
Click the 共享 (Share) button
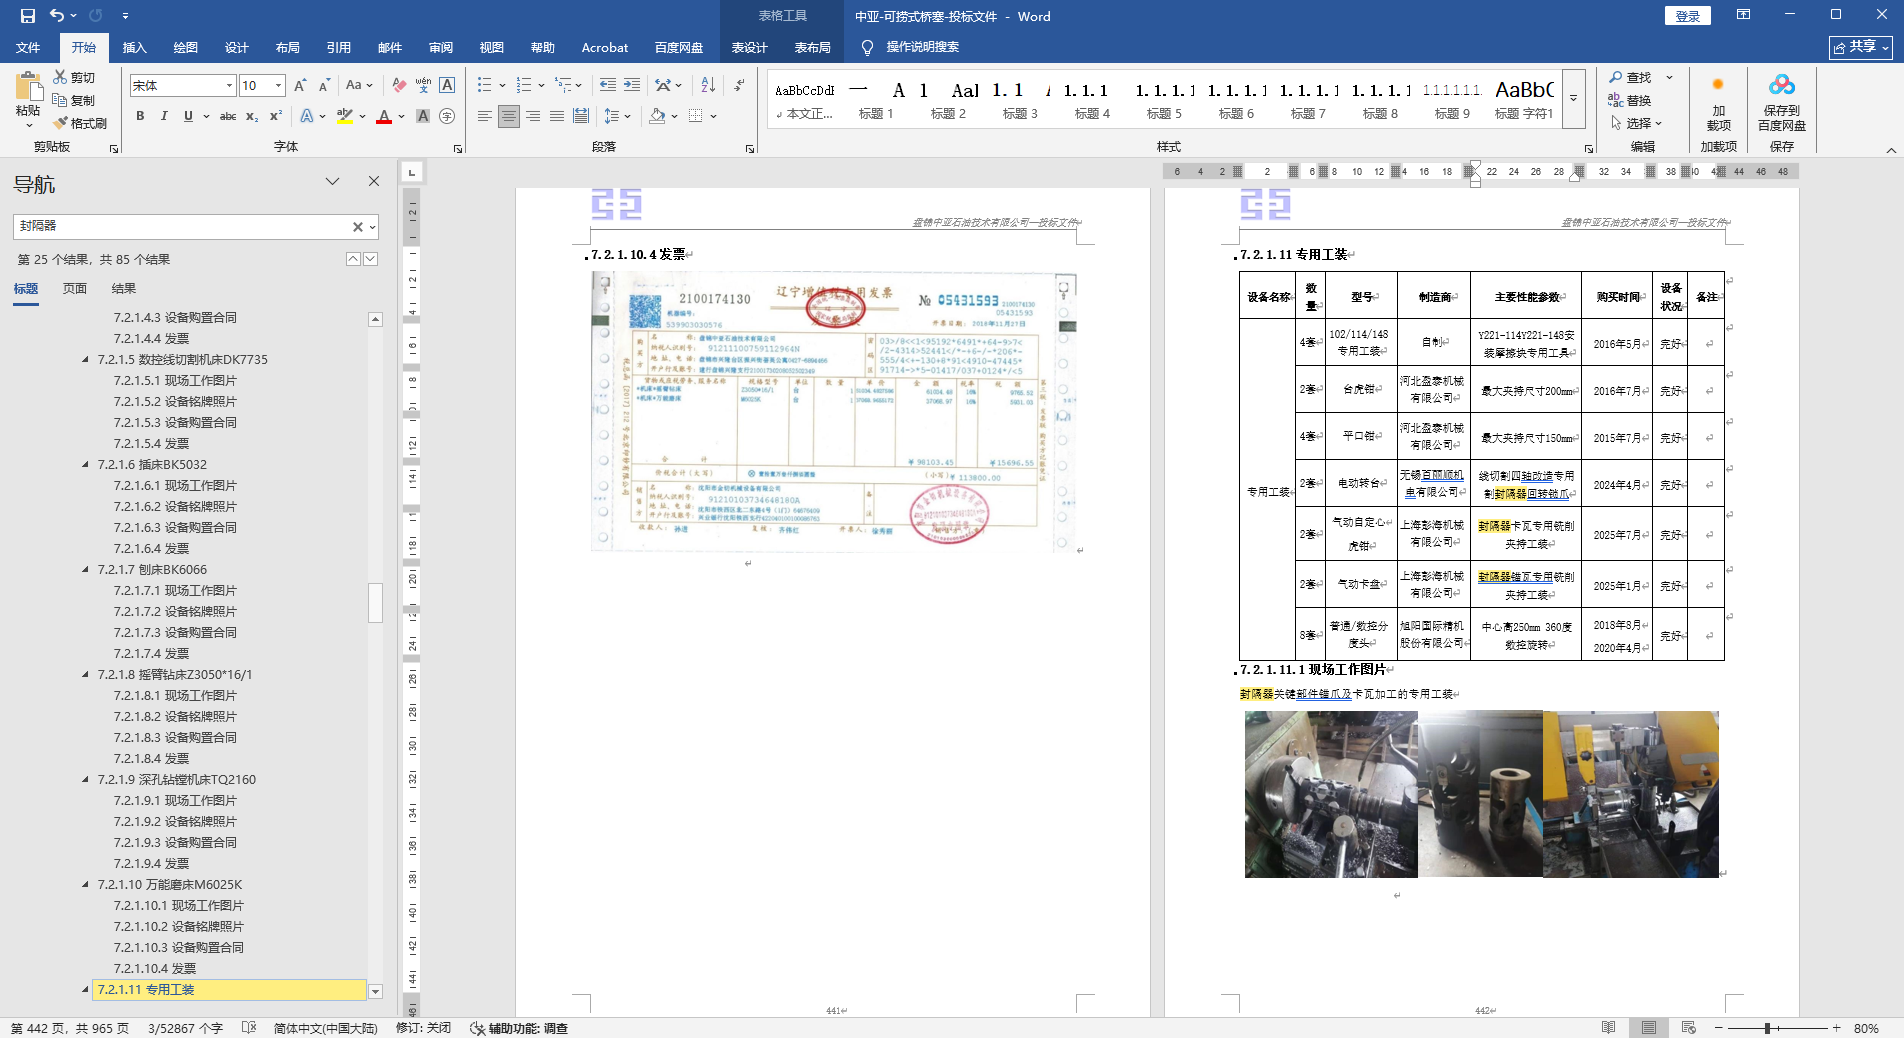[1860, 47]
